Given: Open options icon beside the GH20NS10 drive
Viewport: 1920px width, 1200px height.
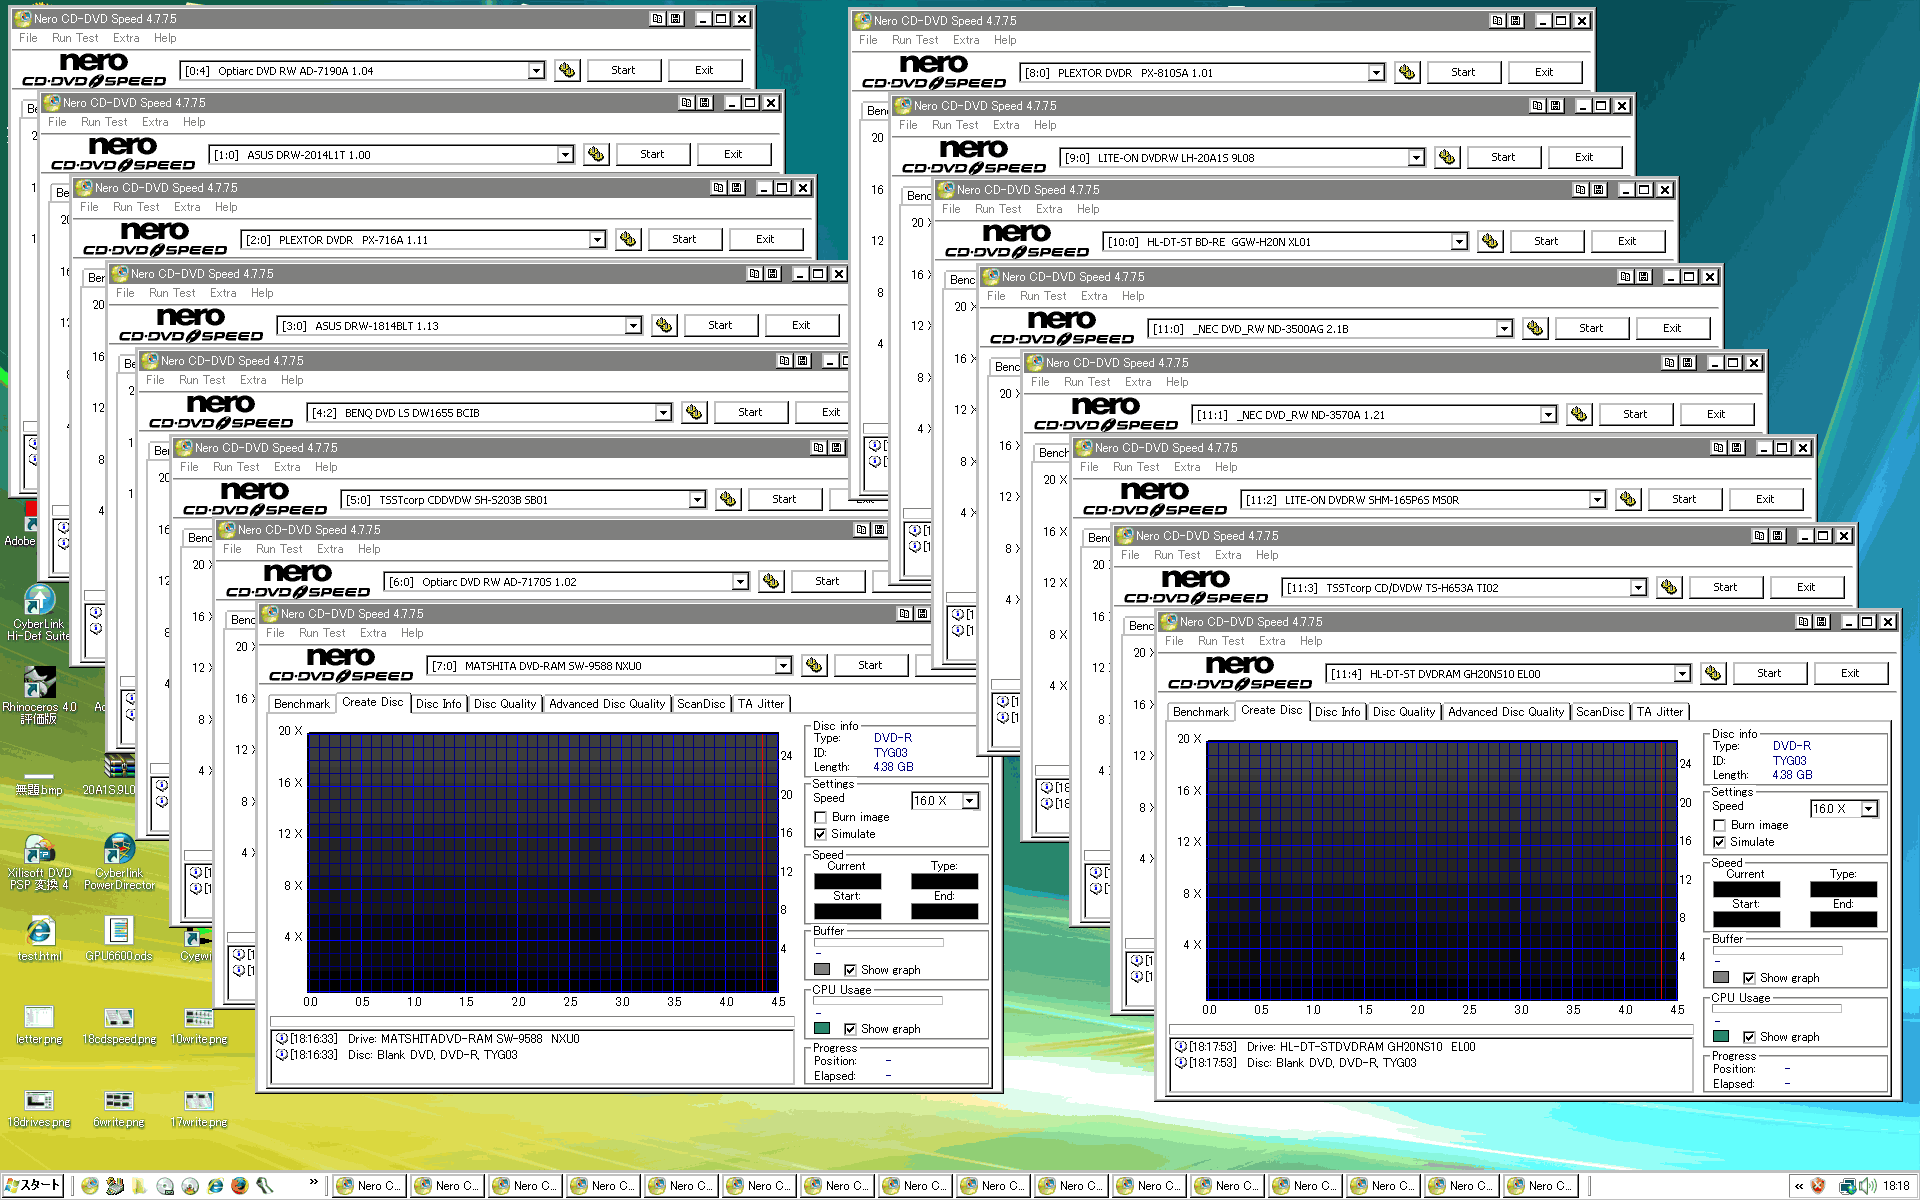Looking at the screenshot, I should click(x=1713, y=674).
